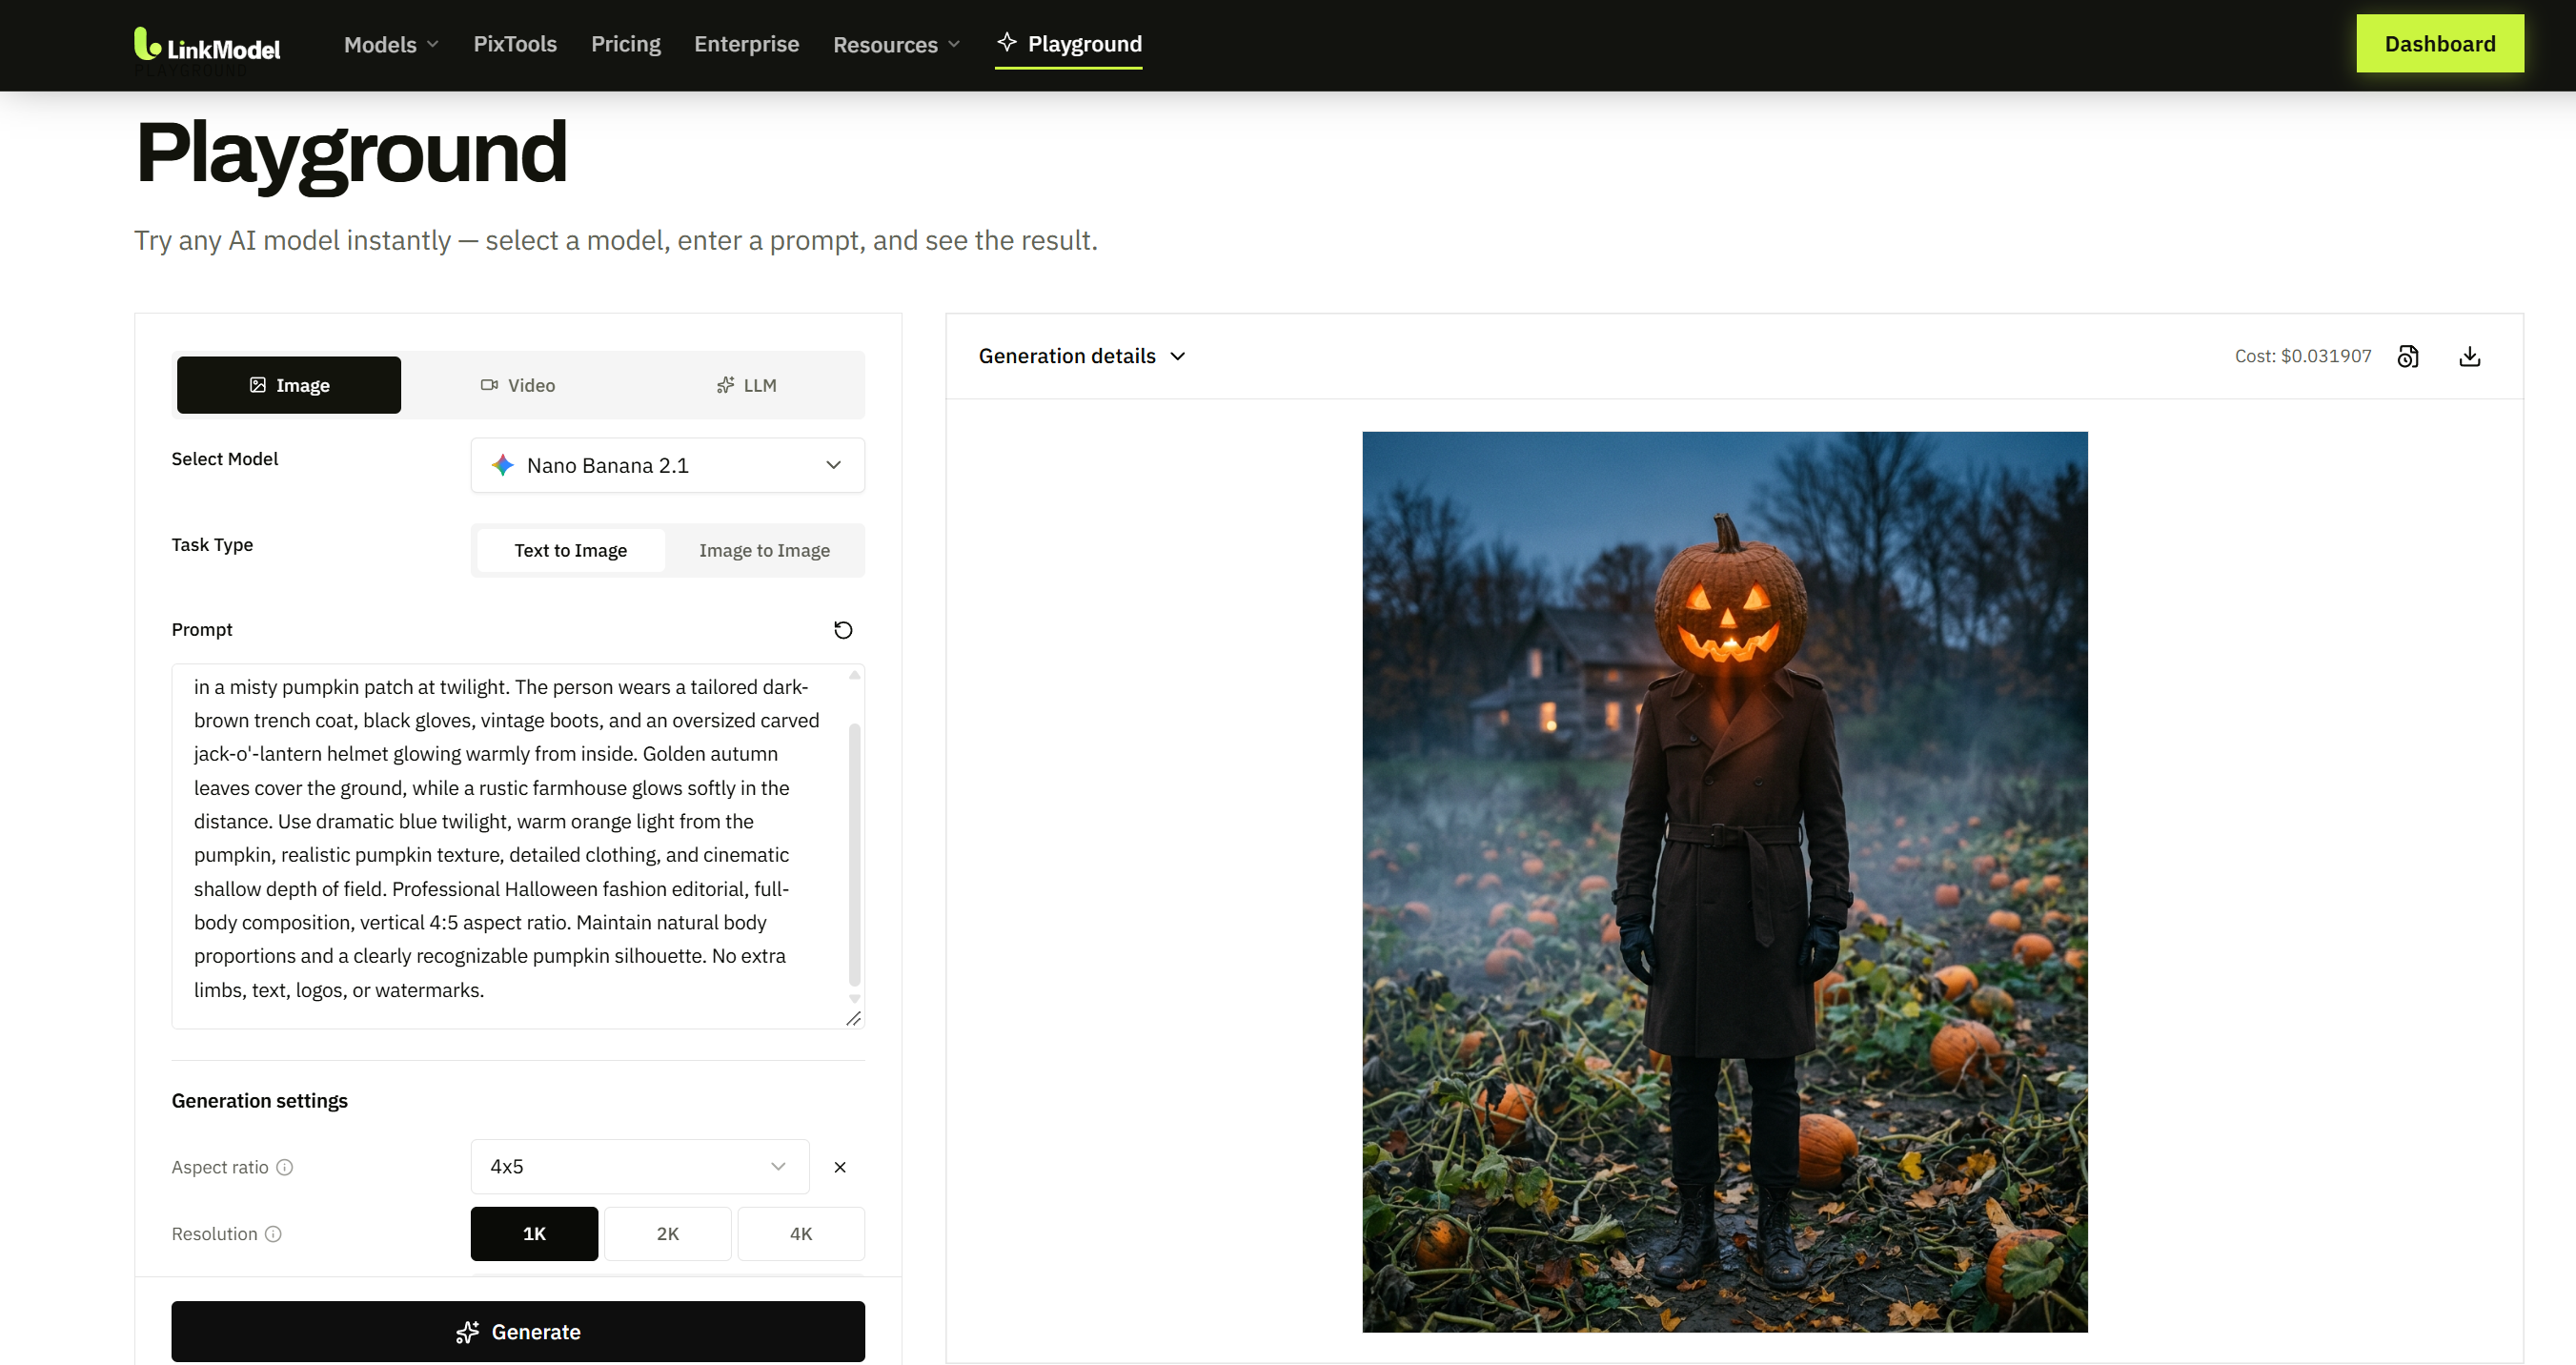Open PixTools in the navigation bar

tap(515, 44)
